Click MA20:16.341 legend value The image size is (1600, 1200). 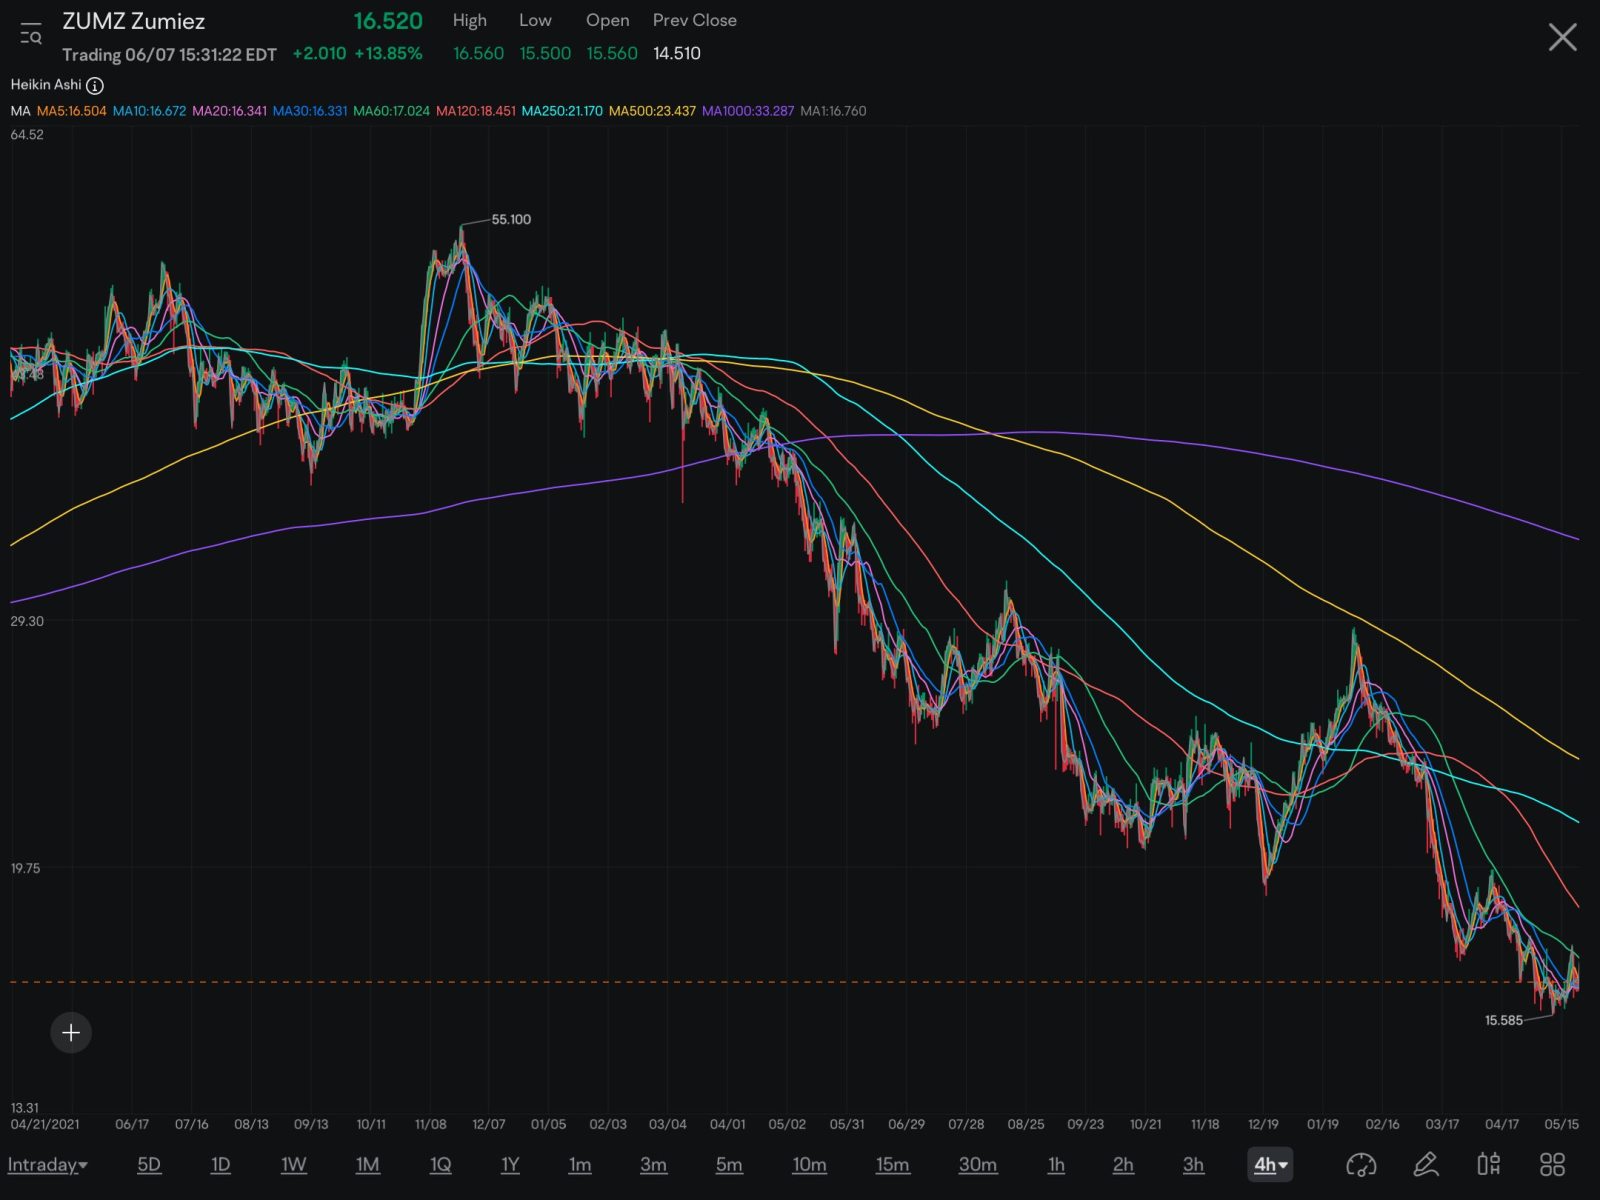pos(229,111)
